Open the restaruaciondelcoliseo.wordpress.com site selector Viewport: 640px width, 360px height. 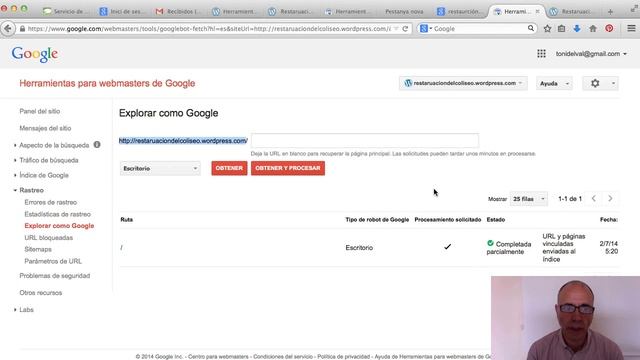pyautogui.click(x=463, y=83)
